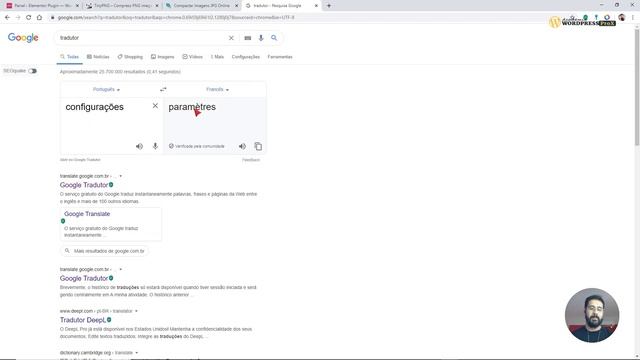Click Mais resultados de google.com.br button
The image size is (640, 360).
pyautogui.click(x=105, y=251)
